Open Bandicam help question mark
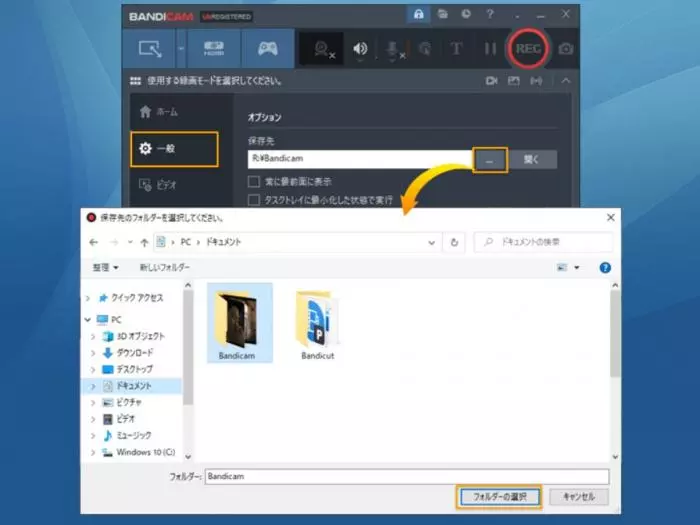Image resolution: width=700 pixels, height=525 pixels. (490, 14)
